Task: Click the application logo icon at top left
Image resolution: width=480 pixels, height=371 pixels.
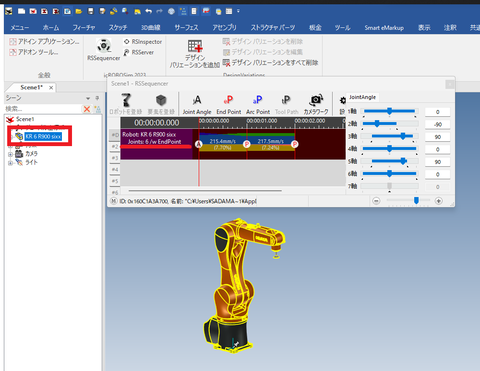Action: point(9,11)
